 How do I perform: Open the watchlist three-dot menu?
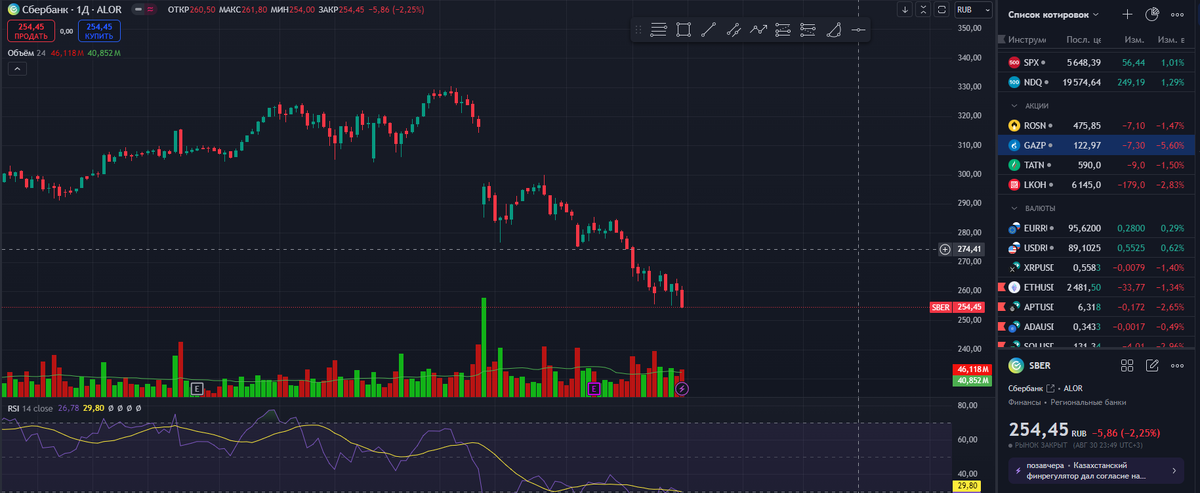coord(1178,14)
